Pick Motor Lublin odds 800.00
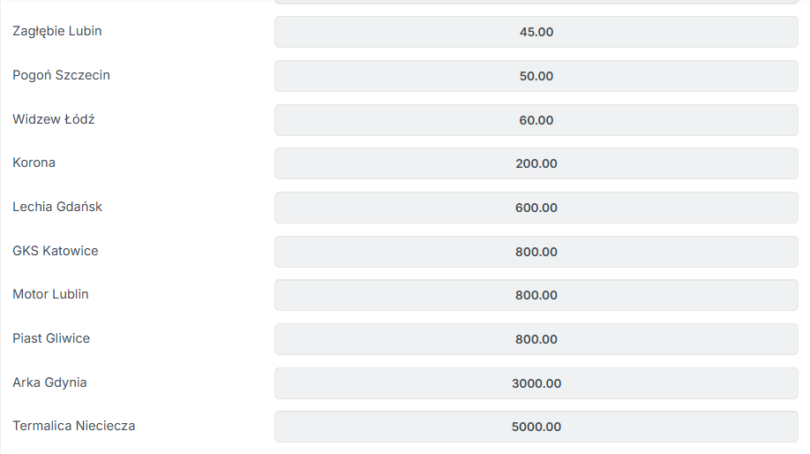810x454 pixels. (536, 295)
